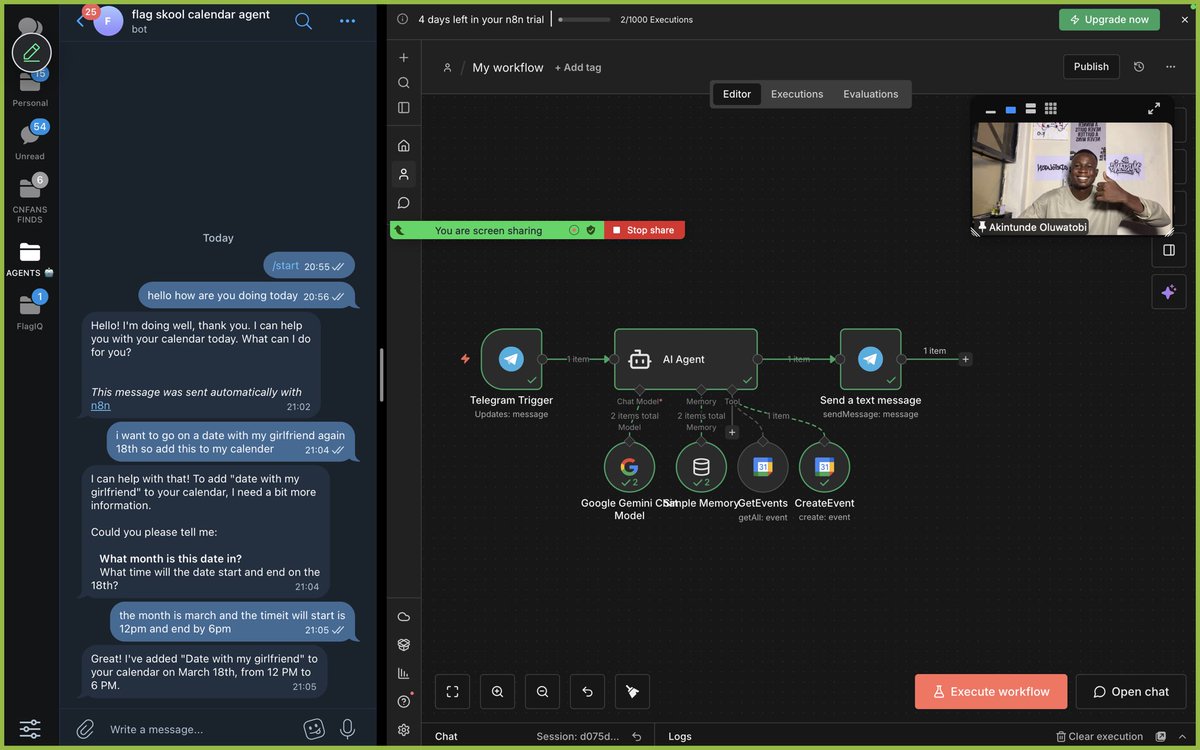Go to n8n Home icon
This screenshot has height=750, width=1200.
click(404, 145)
